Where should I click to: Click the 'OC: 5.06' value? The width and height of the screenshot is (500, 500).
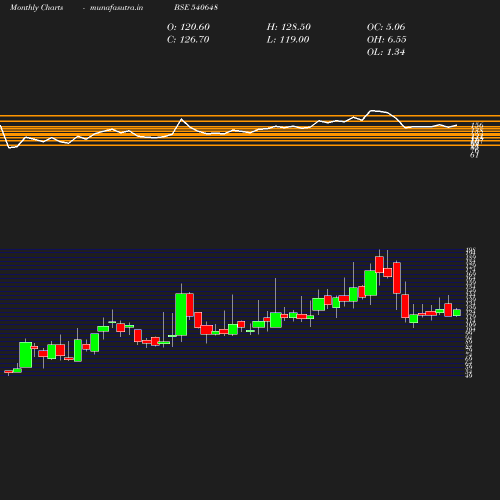pos(386,27)
